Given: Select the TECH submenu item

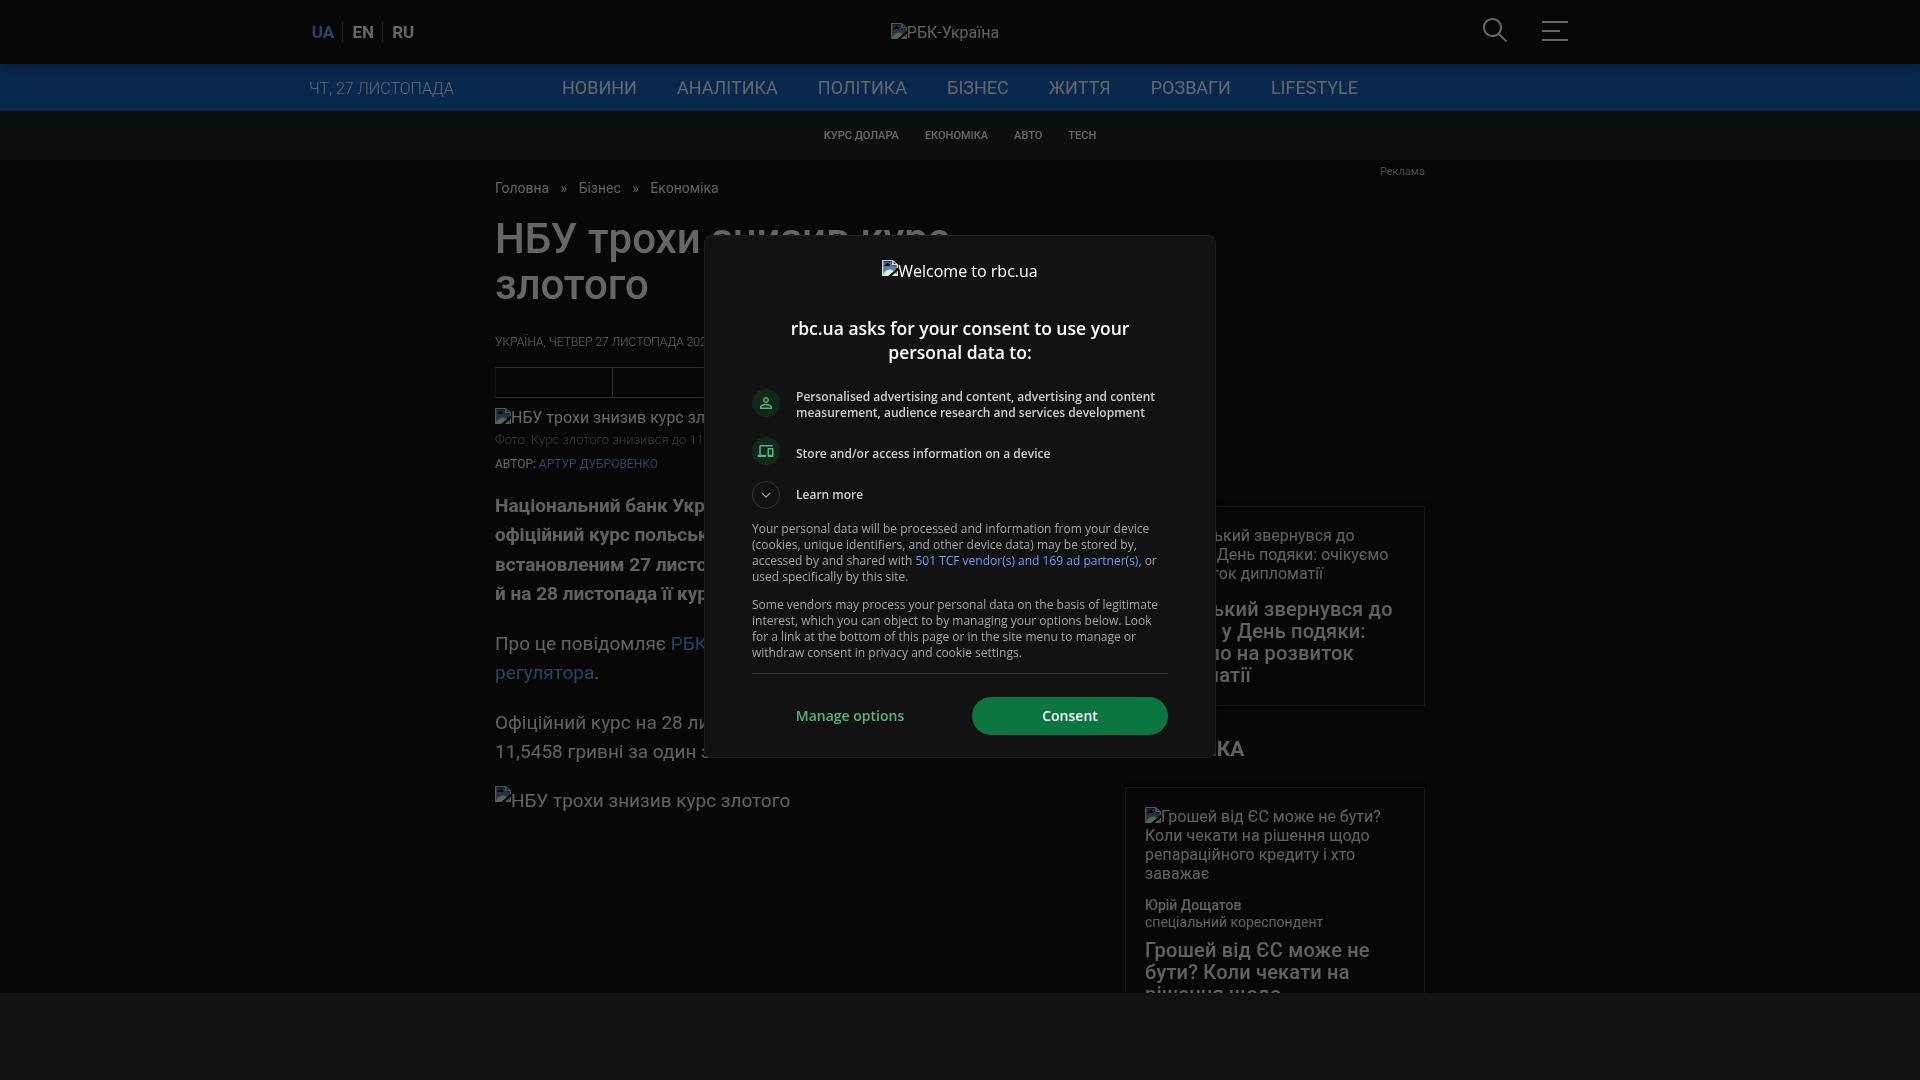Looking at the screenshot, I should tap(1081, 135).
